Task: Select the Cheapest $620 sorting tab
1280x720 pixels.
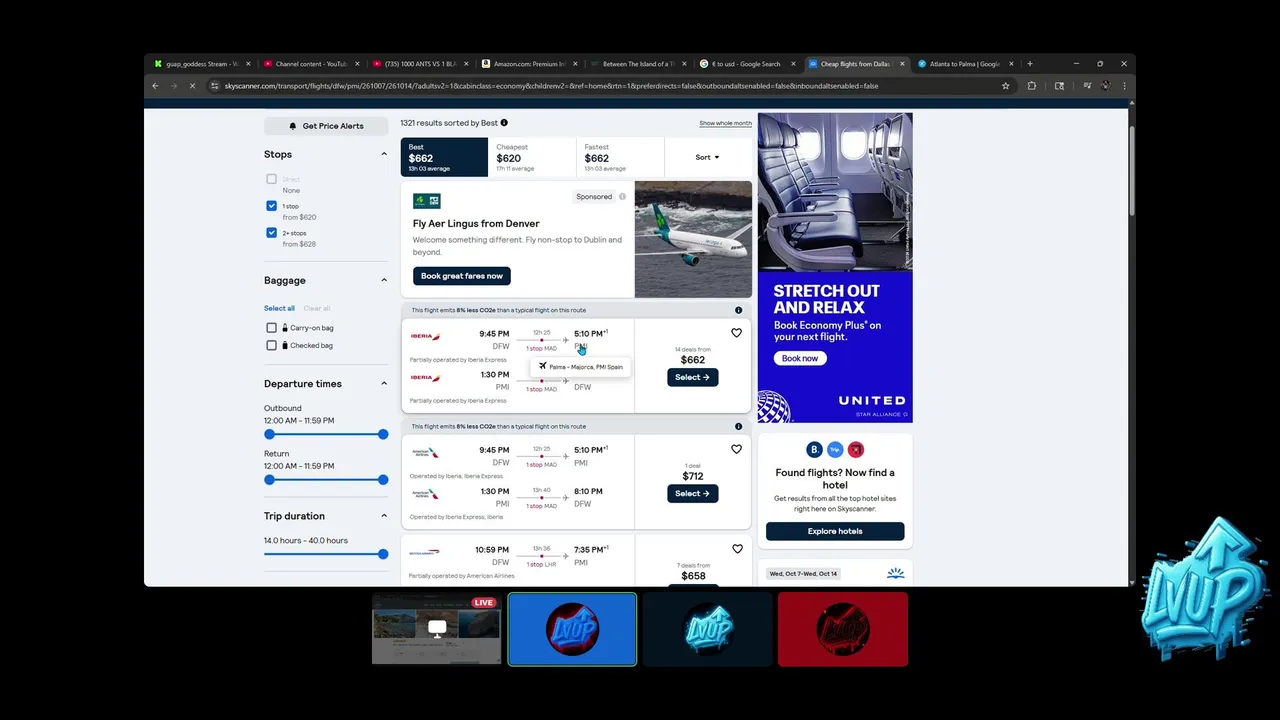Action: [532, 157]
